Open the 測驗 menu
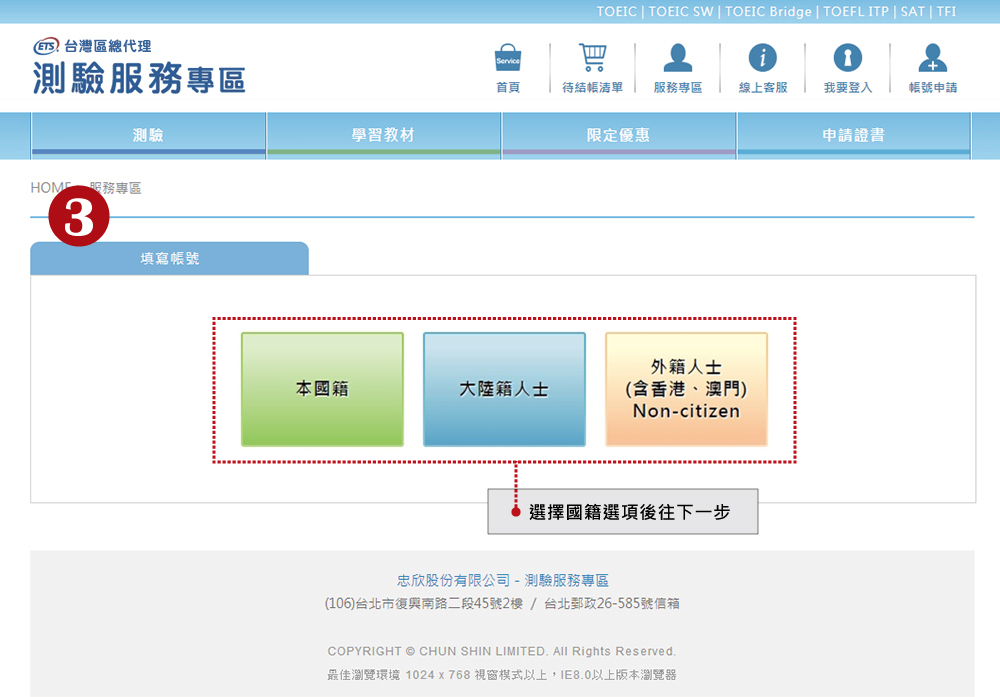This screenshot has height=697, width=1000. [148, 136]
